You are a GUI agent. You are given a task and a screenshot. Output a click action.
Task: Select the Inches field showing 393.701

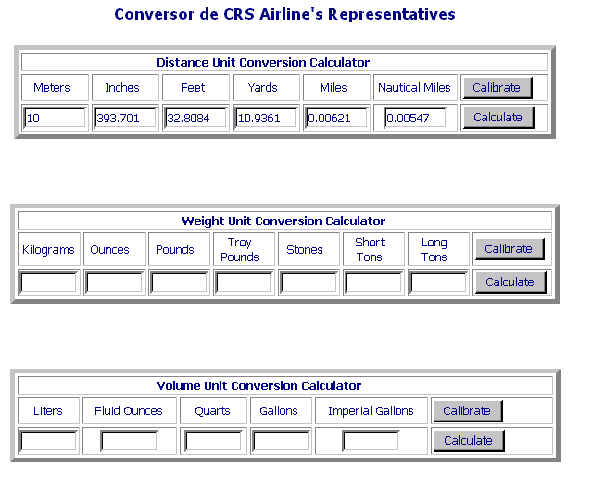point(125,118)
